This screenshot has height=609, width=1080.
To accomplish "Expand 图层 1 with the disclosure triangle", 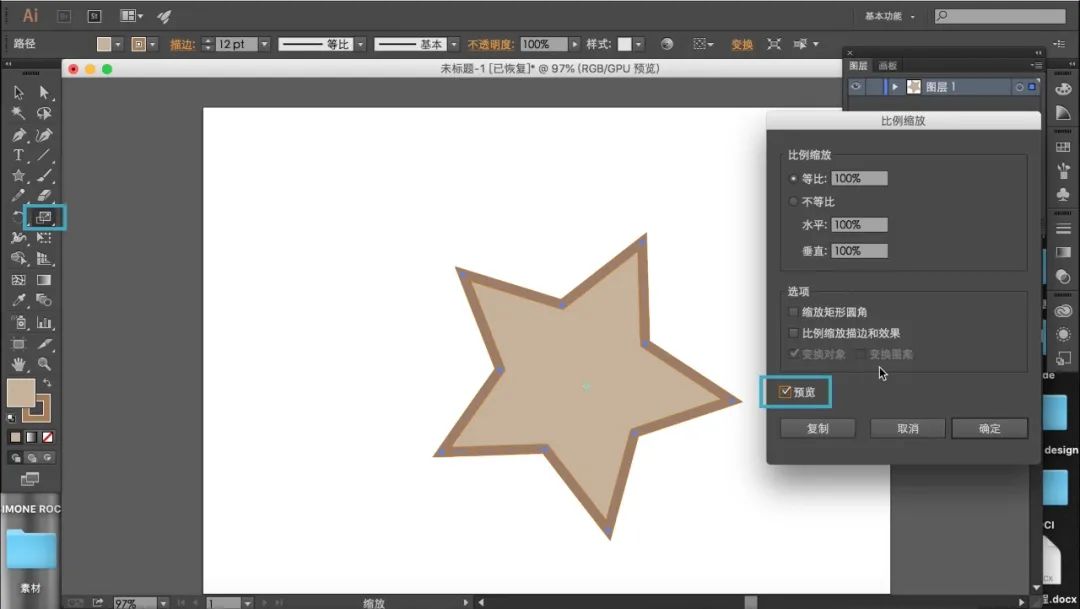I will pyautogui.click(x=895, y=87).
